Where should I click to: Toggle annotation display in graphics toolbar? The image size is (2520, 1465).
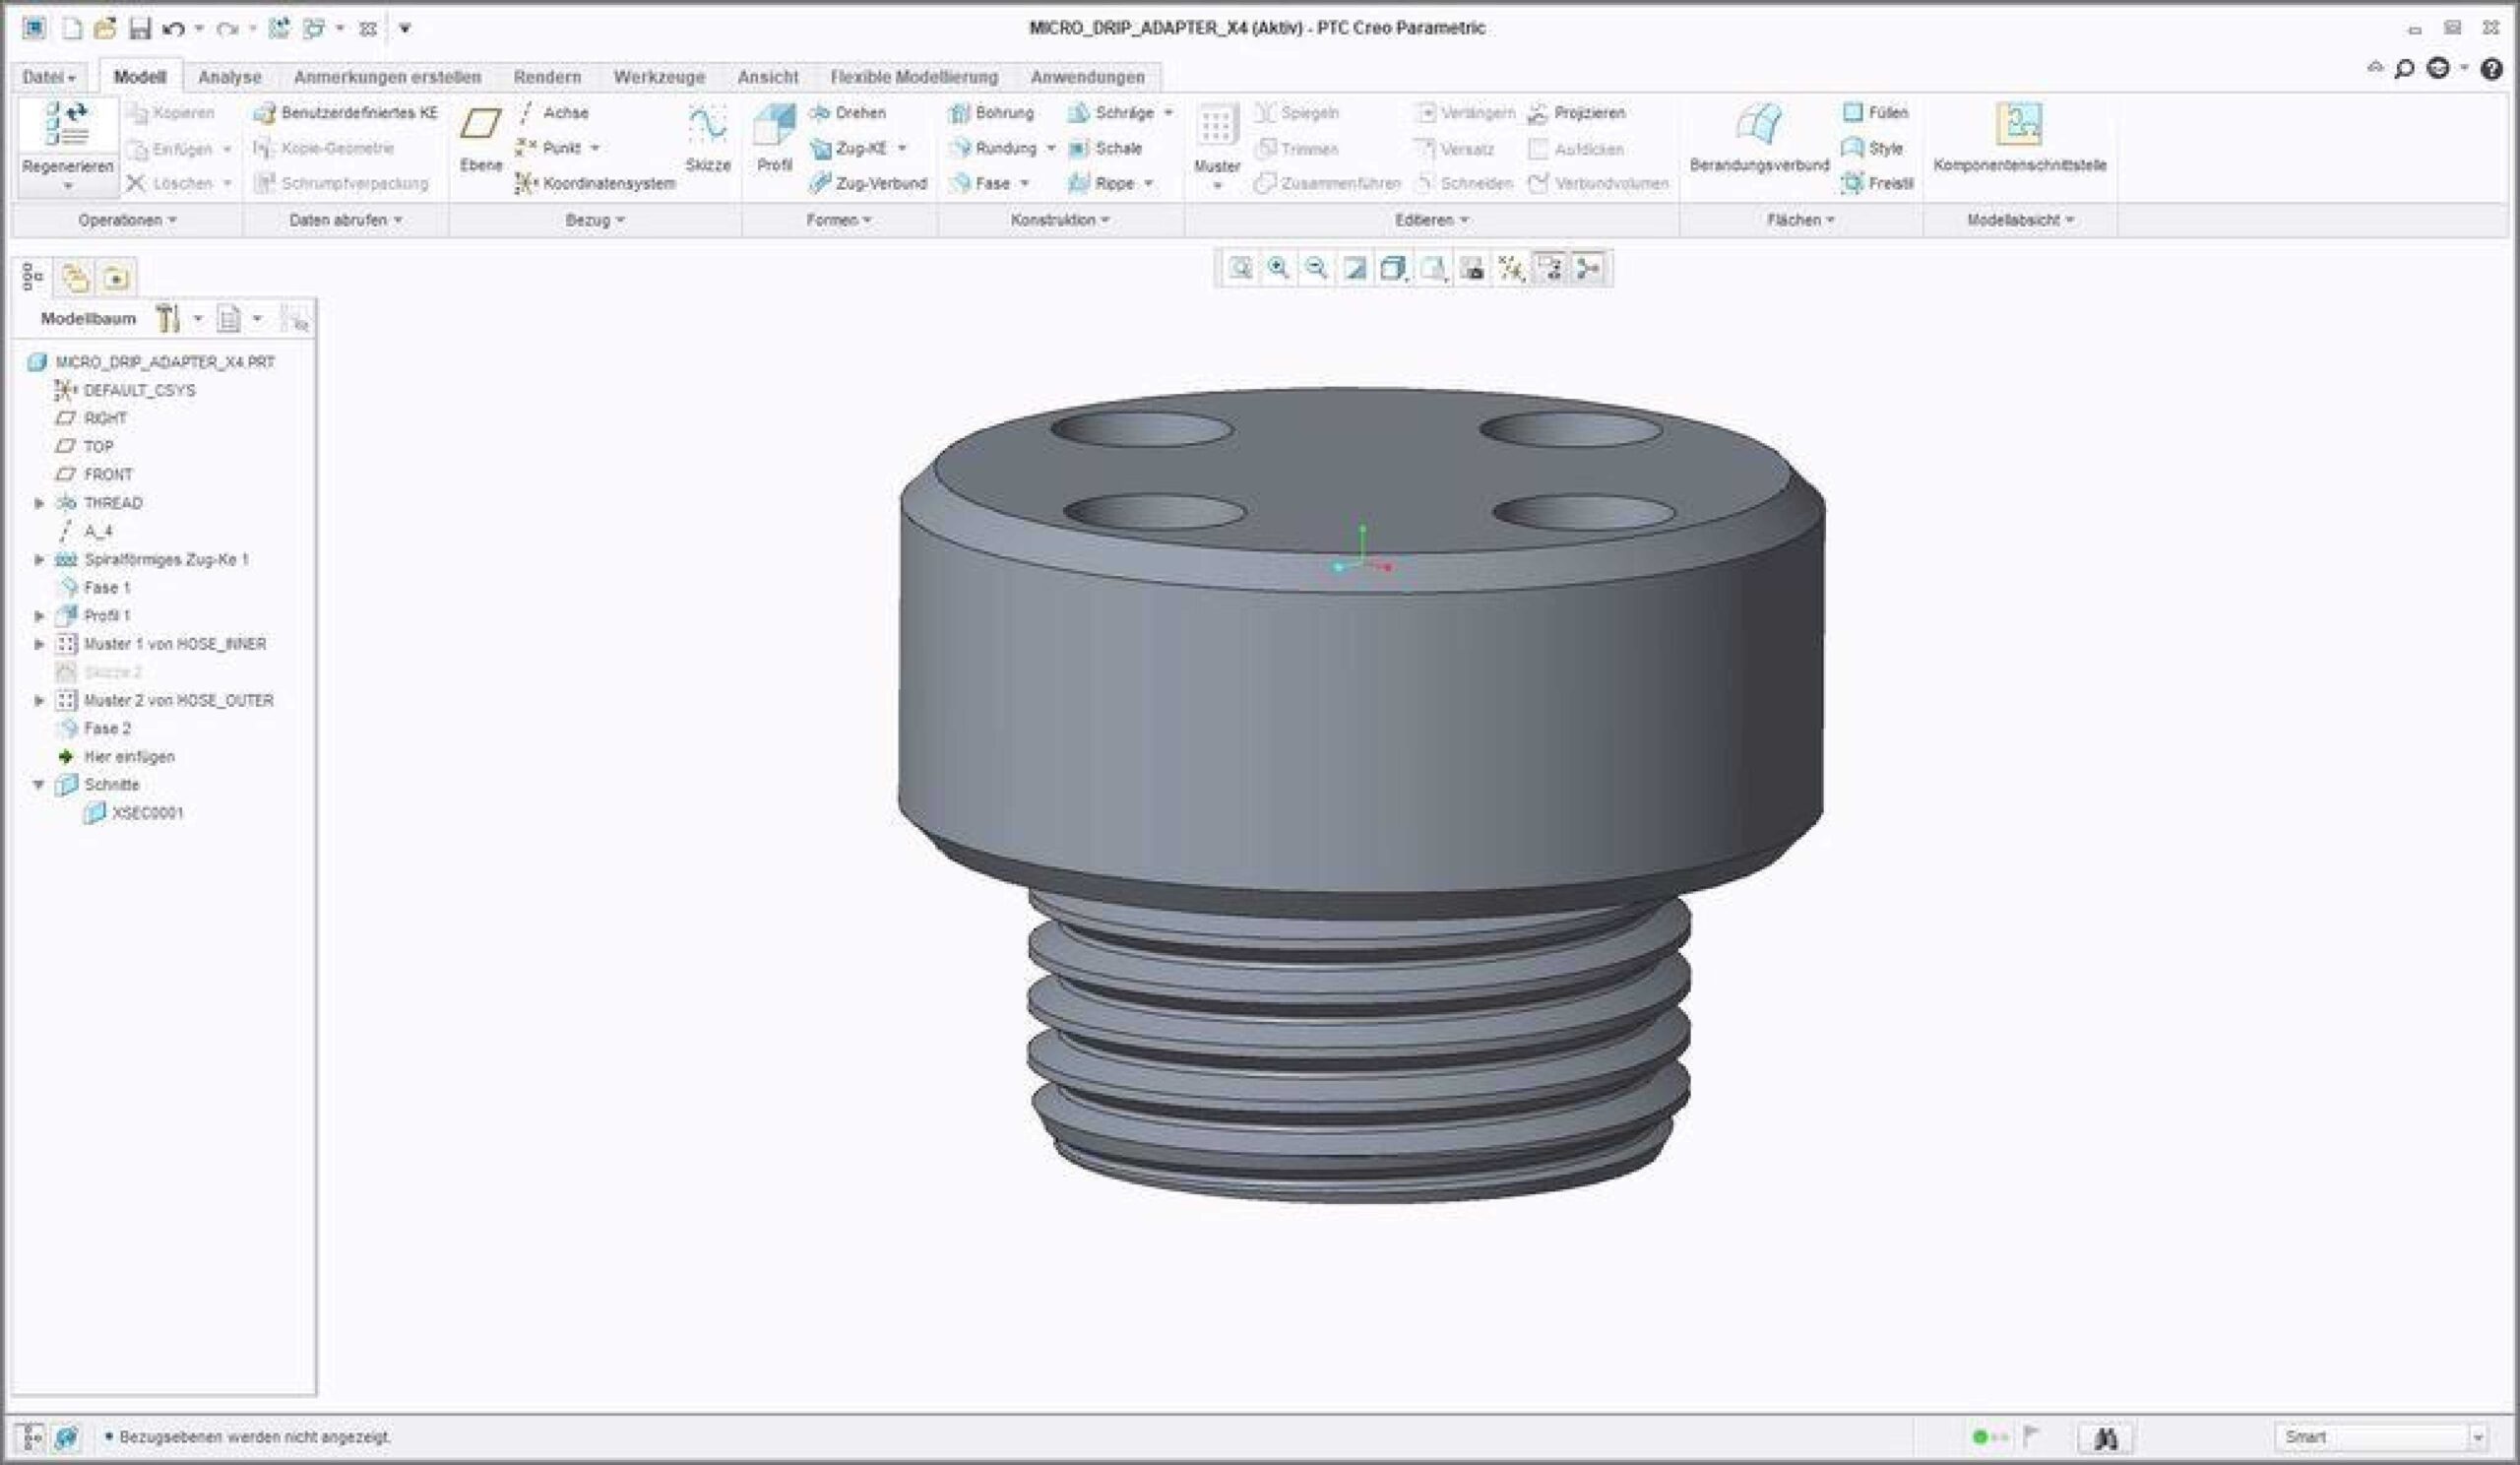point(1549,268)
